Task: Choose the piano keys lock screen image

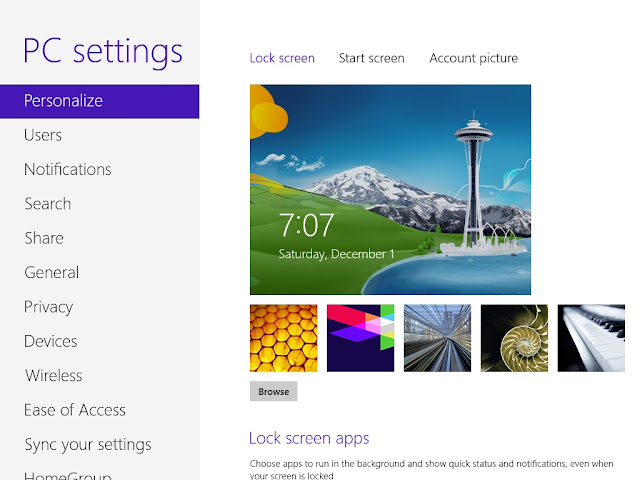Action: tap(591, 338)
